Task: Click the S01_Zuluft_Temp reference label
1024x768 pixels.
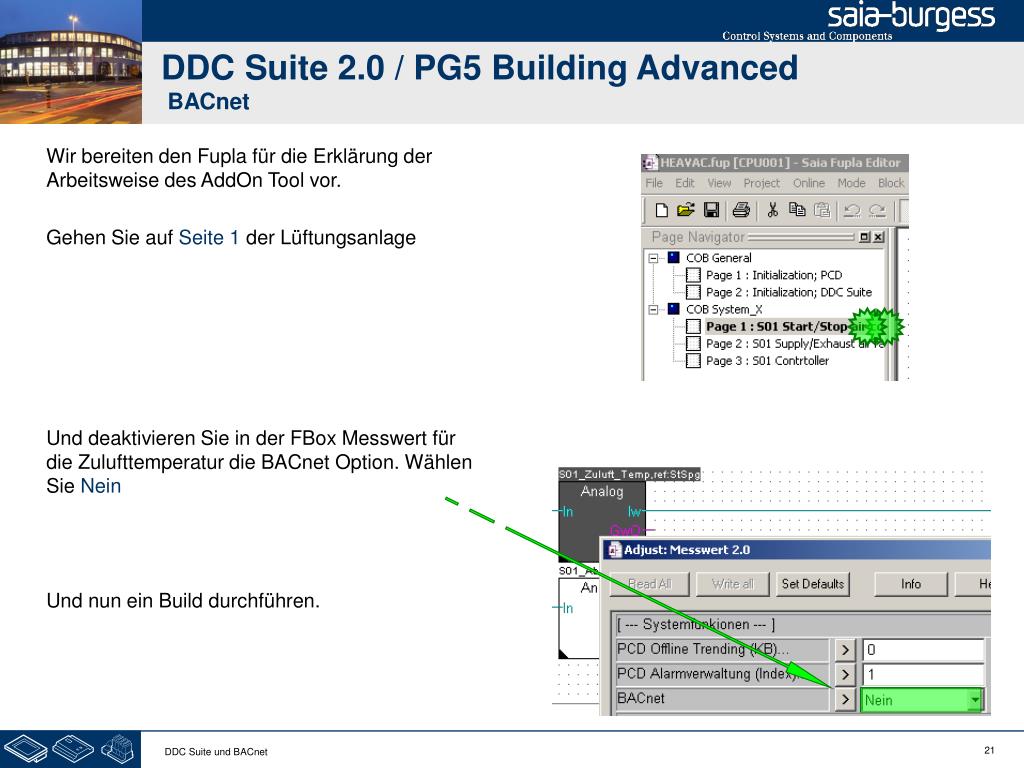Action: [629, 474]
